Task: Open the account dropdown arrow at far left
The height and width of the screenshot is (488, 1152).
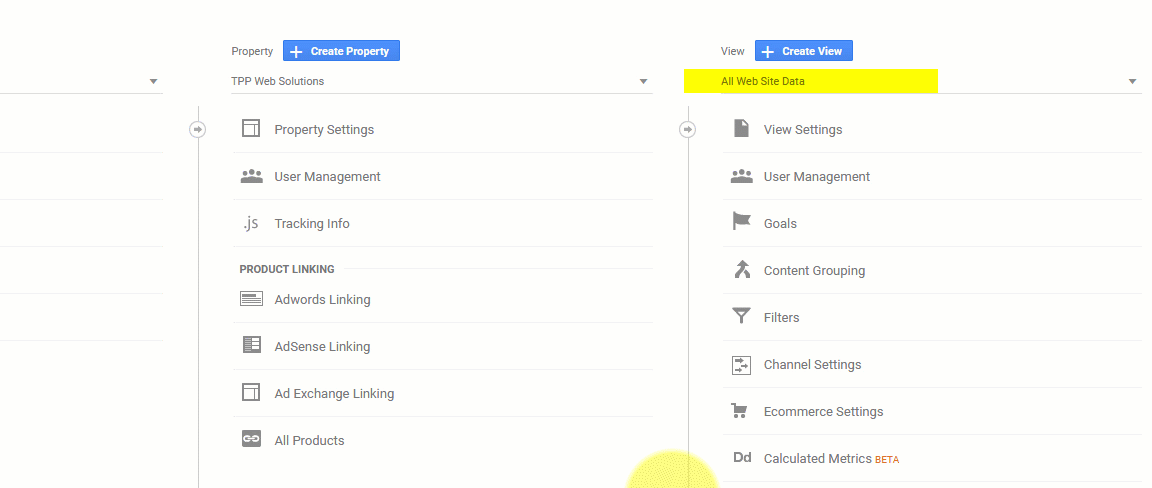Action: [x=154, y=82]
